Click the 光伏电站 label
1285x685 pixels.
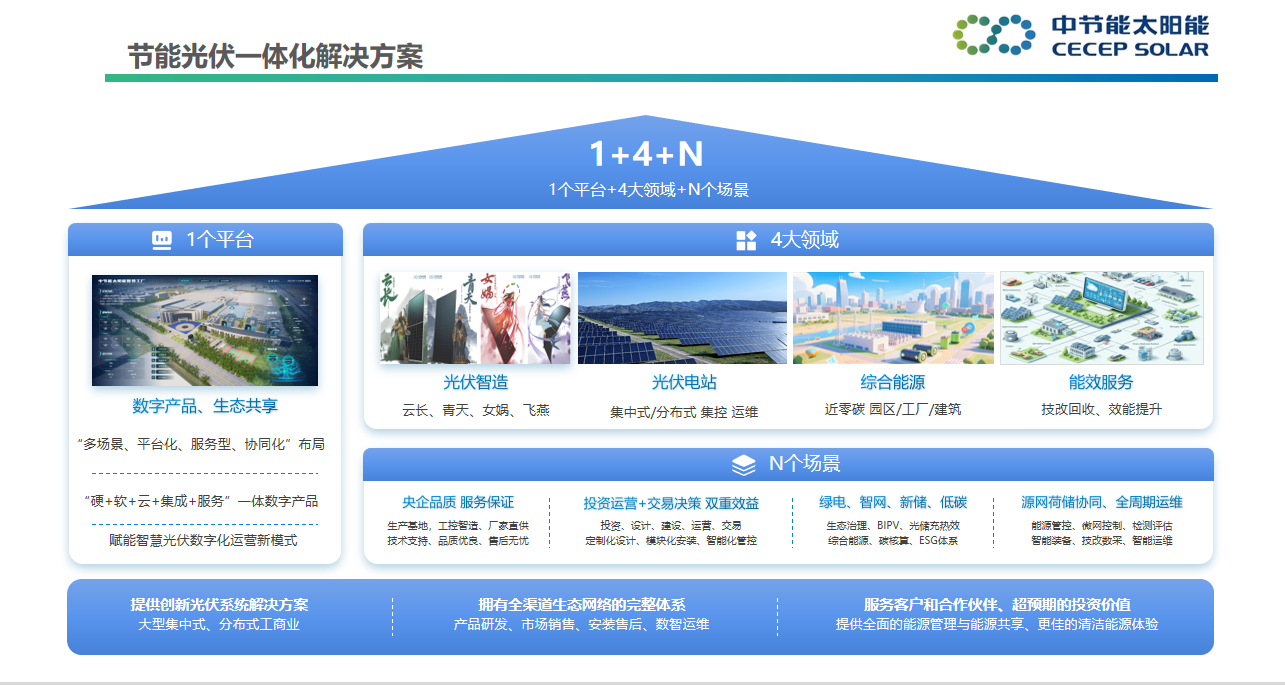pos(684,382)
